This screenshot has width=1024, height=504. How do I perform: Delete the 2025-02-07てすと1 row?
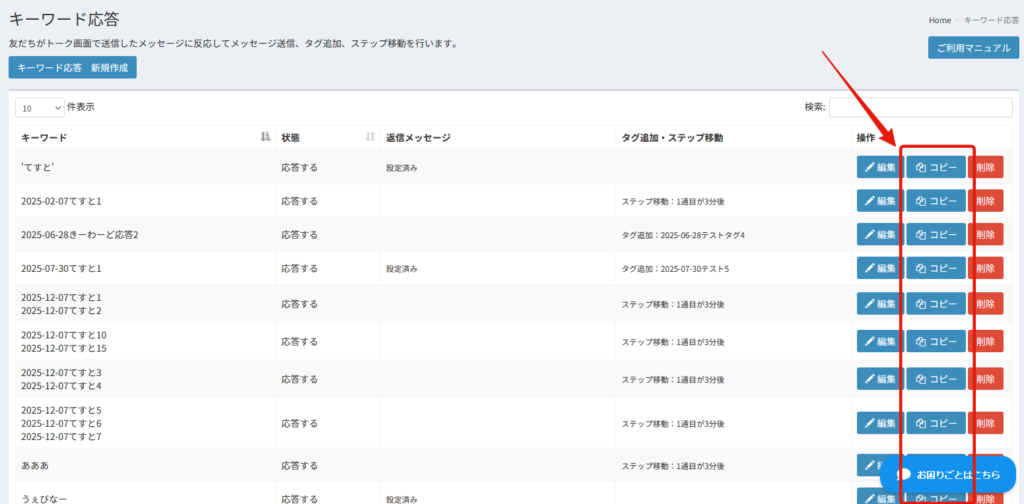point(985,201)
